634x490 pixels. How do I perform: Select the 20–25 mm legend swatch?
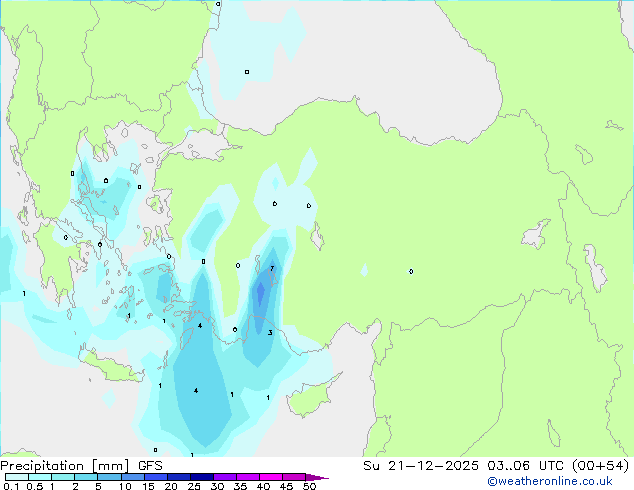pos(178,477)
